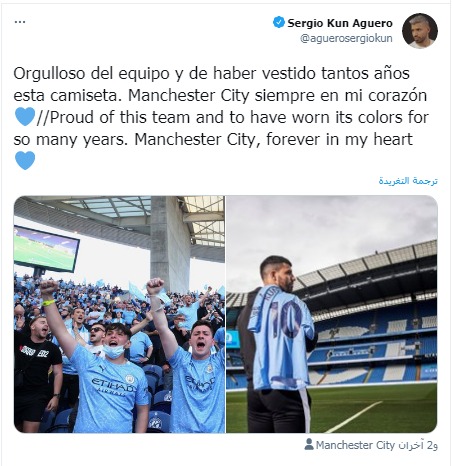Open the three-dot more options menu
The image size is (452, 466).
click(20, 22)
